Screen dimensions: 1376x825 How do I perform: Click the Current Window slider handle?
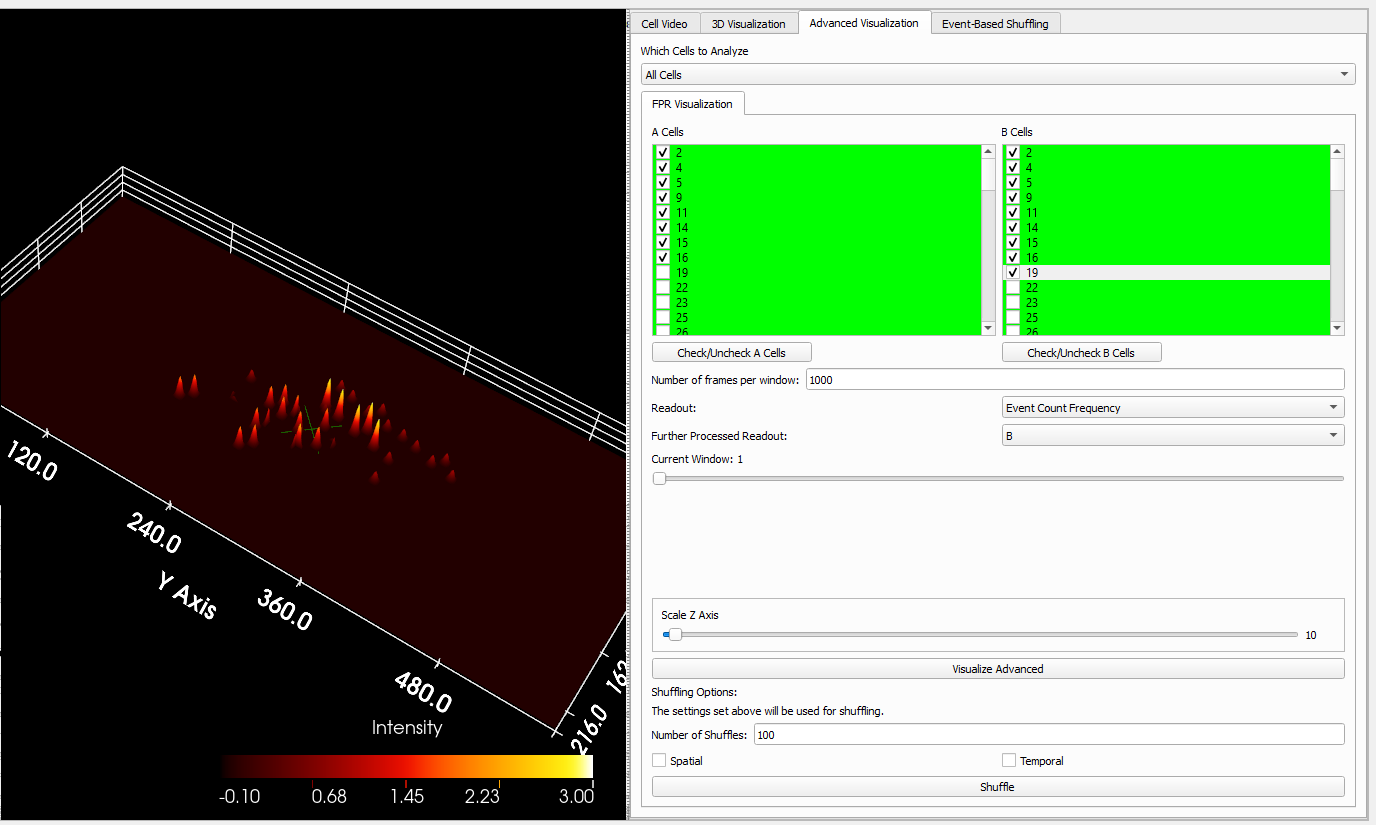659,479
